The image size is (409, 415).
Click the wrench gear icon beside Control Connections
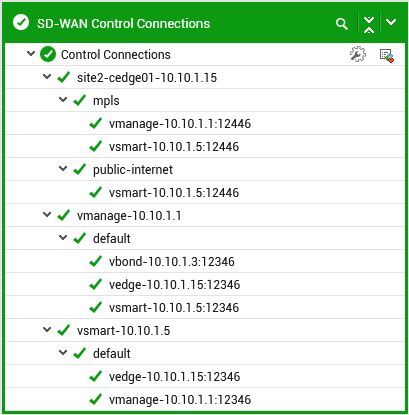358,54
